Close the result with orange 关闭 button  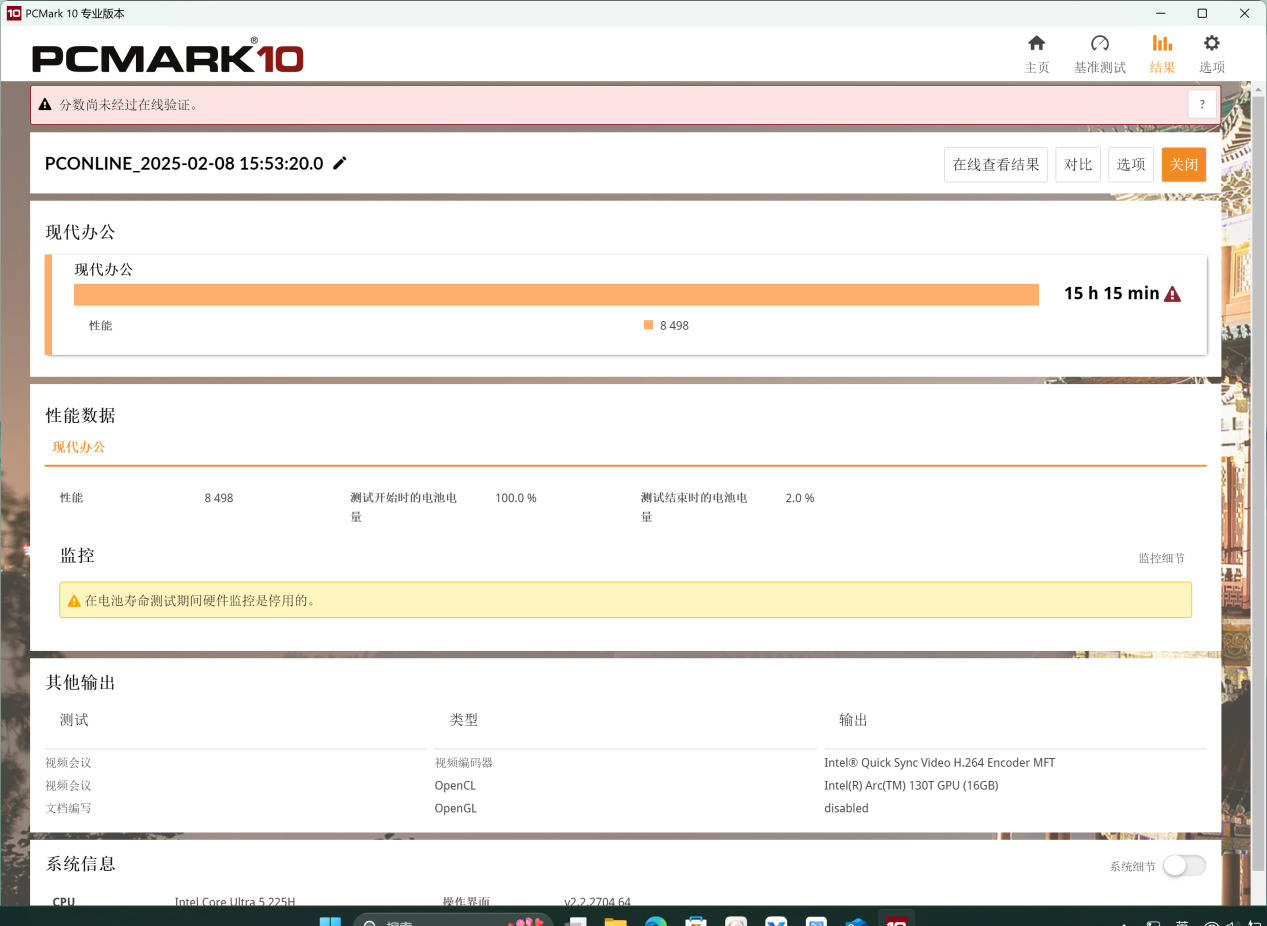[x=1184, y=165]
